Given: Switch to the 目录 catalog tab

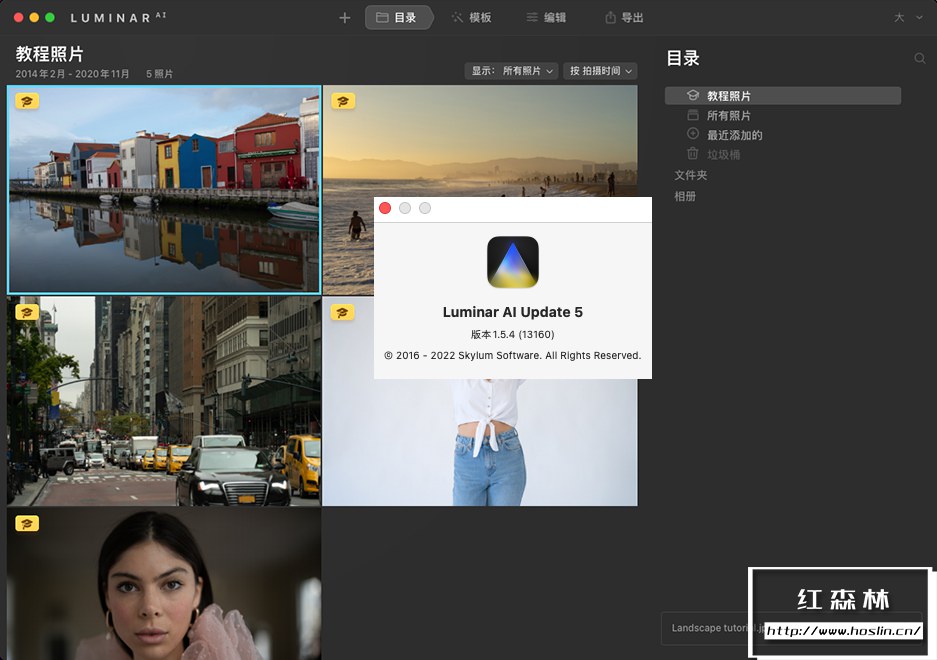Looking at the screenshot, I should point(397,18).
